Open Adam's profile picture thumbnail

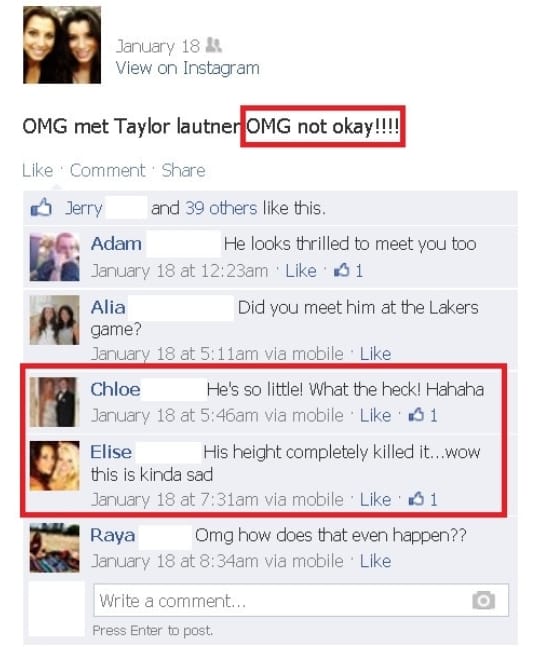pos(54,257)
